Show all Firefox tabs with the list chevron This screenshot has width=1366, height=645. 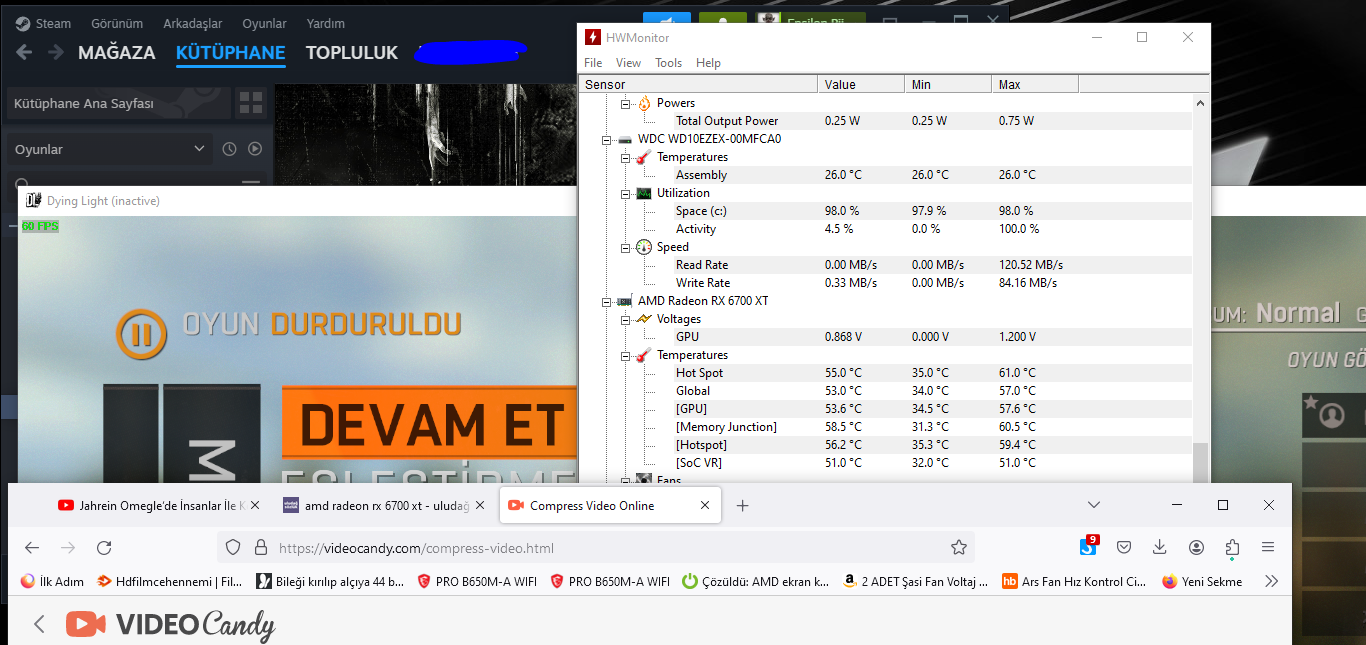(1094, 505)
